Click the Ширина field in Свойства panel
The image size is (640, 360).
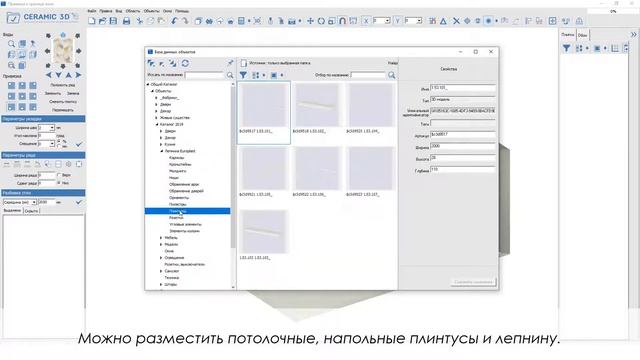click(x=463, y=146)
